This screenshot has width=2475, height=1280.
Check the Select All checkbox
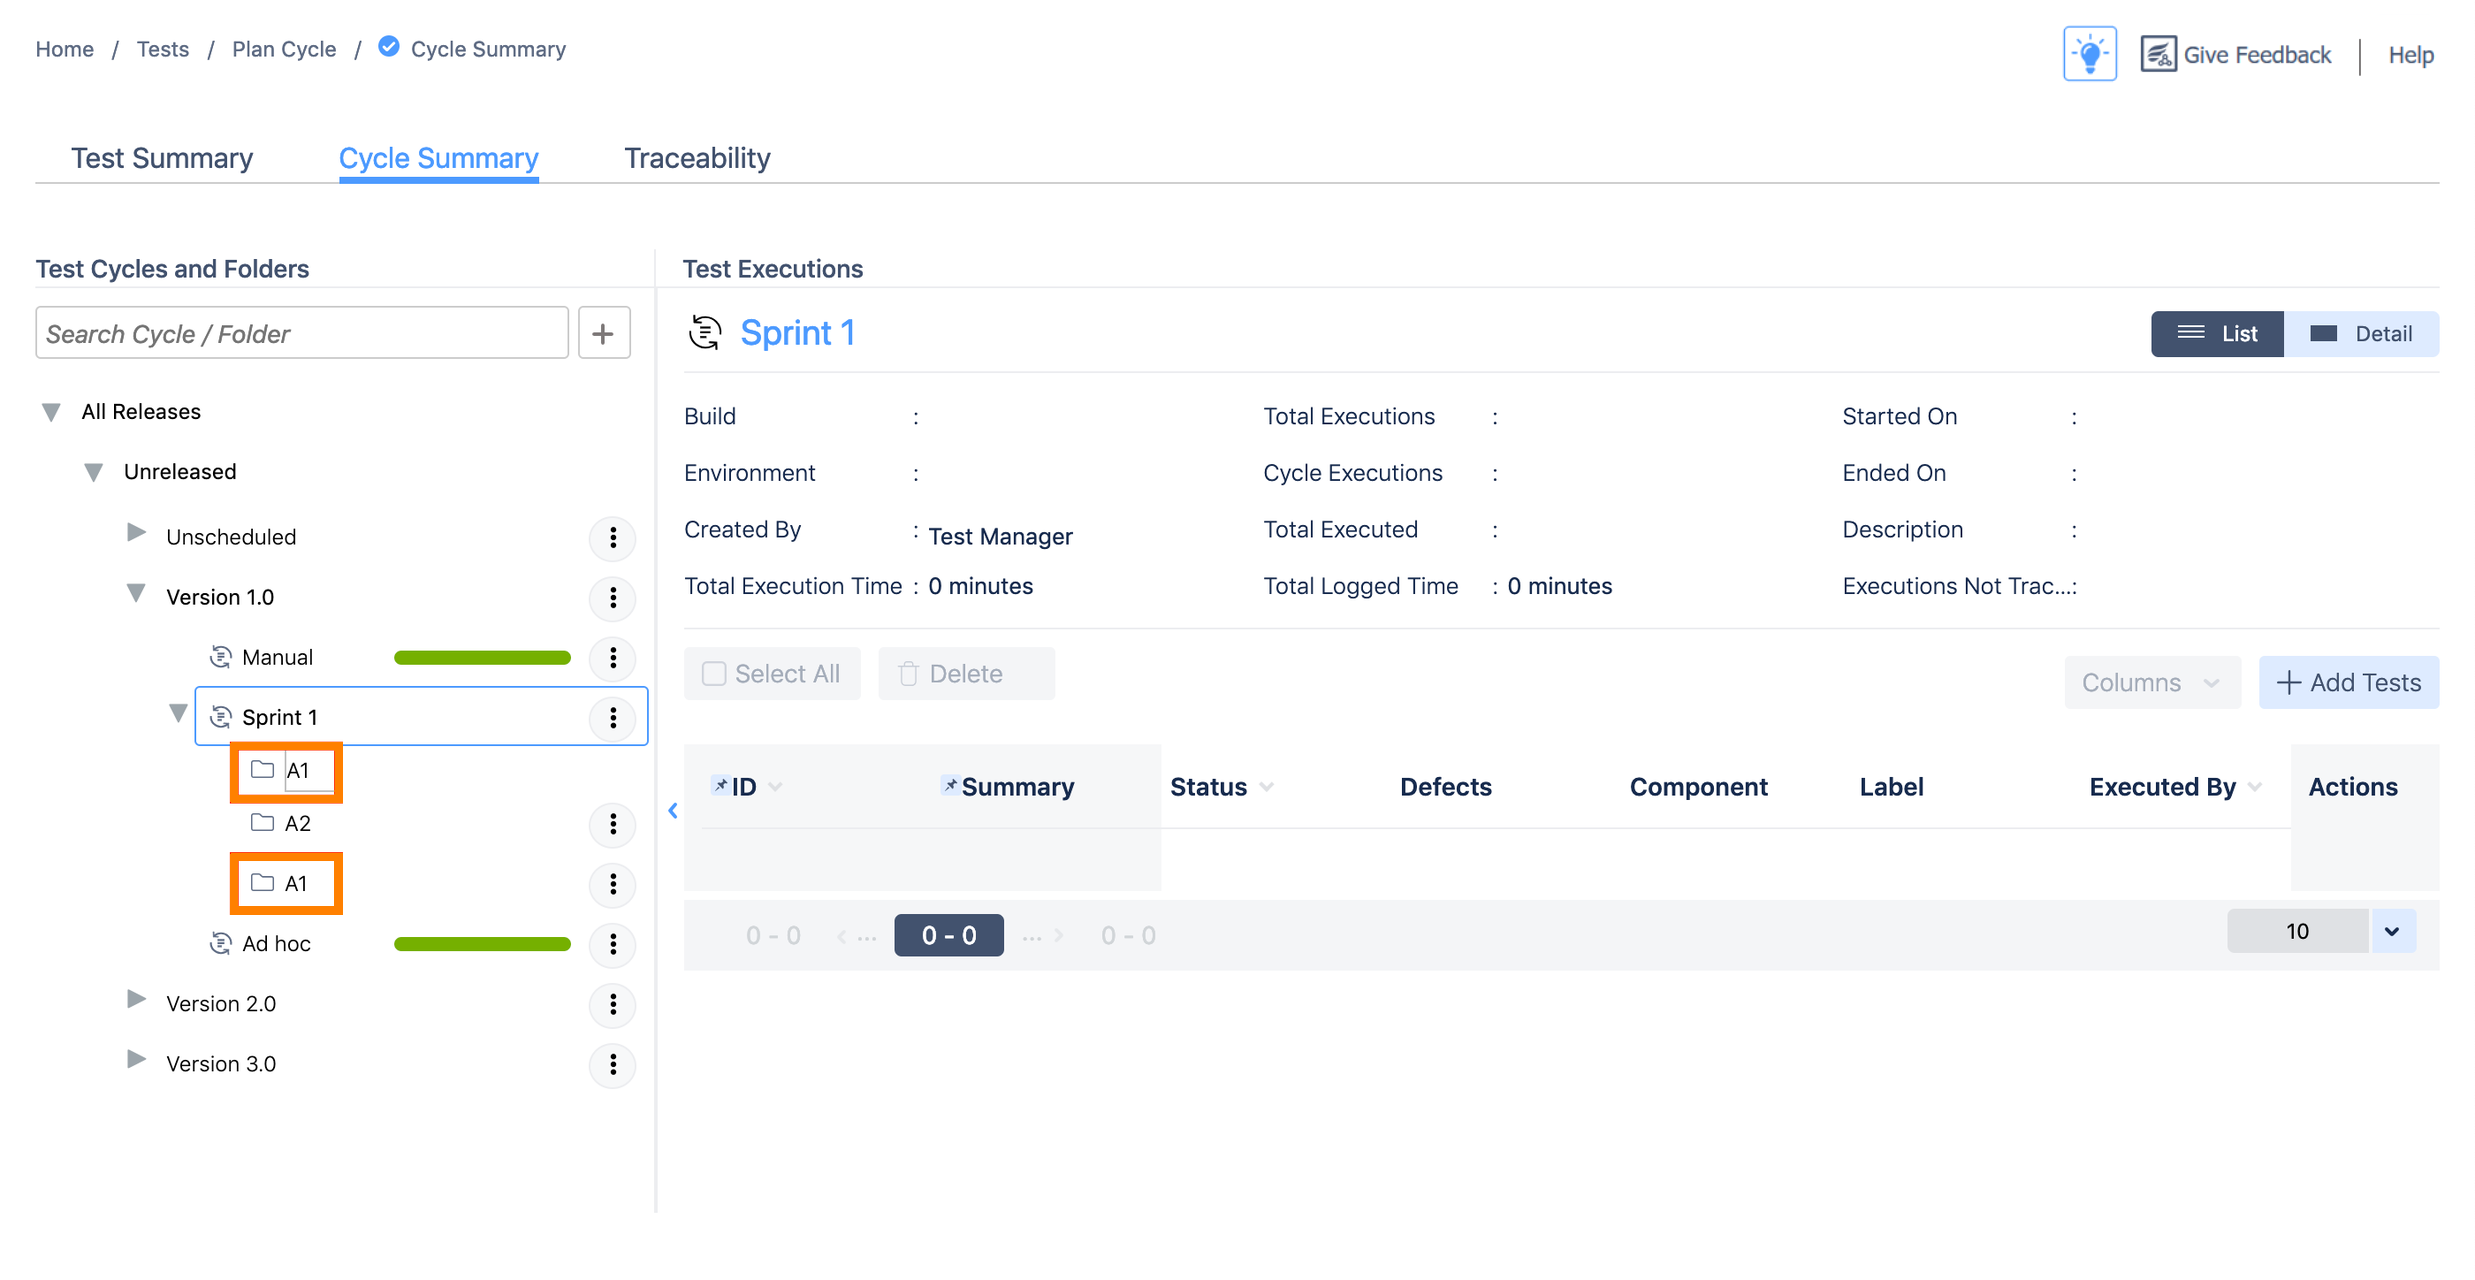pos(714,673)
